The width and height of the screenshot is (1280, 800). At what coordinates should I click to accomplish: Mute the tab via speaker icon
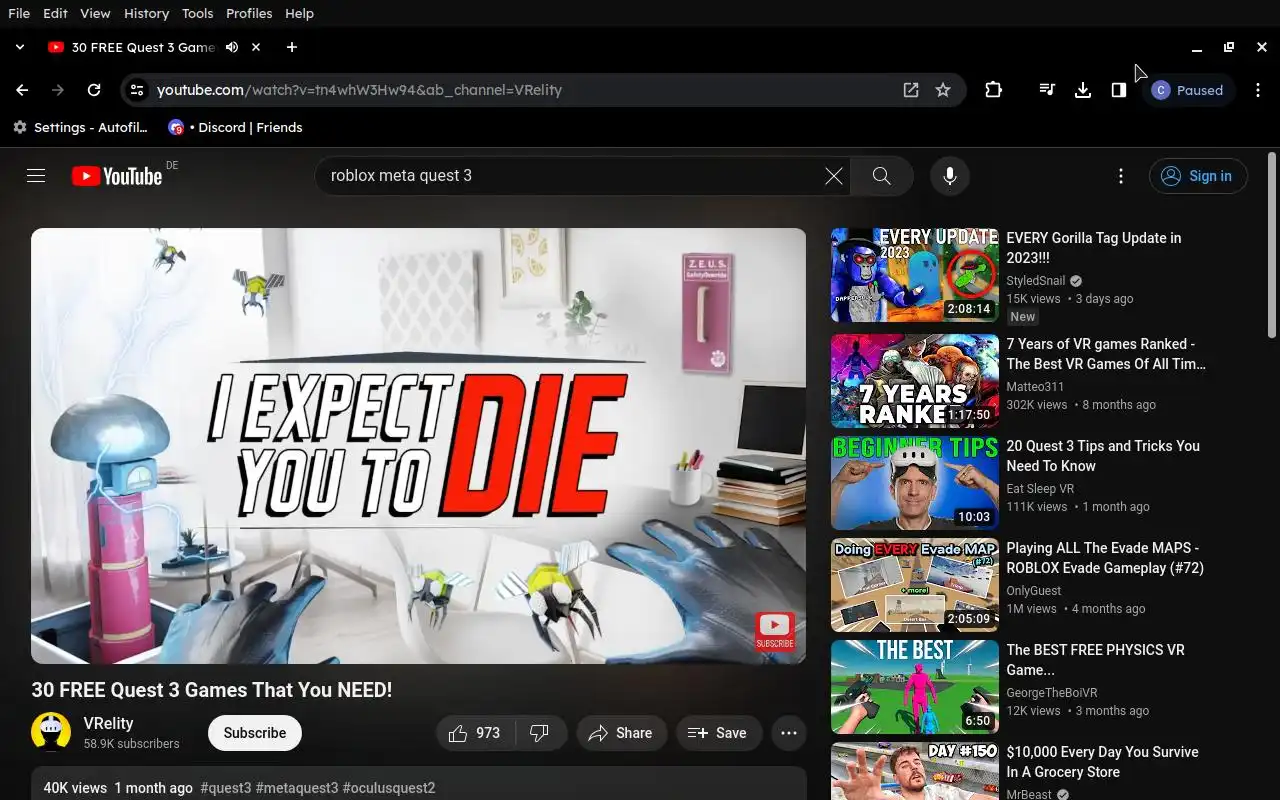[x=232, y=47]
